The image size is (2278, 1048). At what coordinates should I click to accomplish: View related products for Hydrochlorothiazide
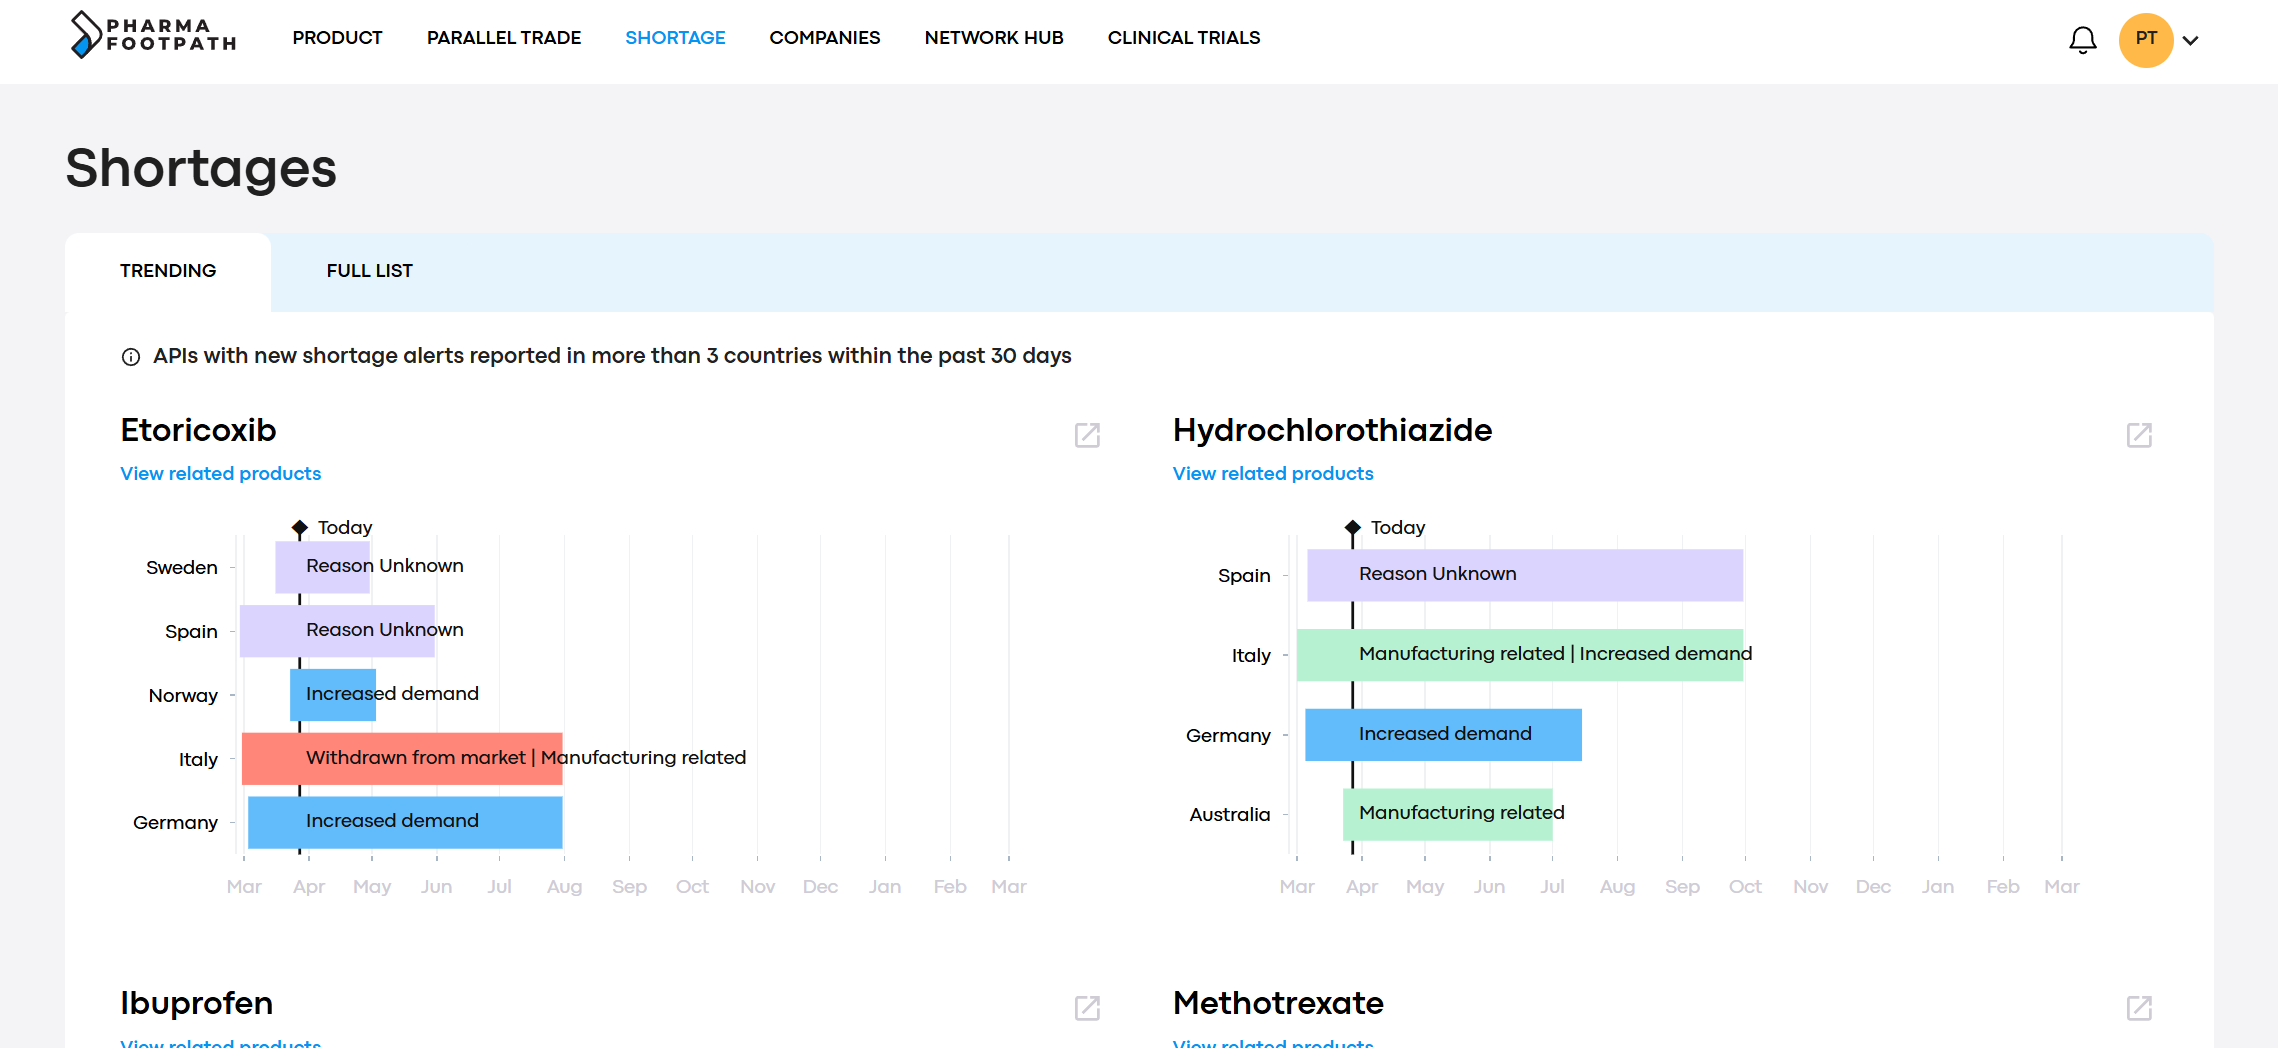click(x=1272, y=474)
